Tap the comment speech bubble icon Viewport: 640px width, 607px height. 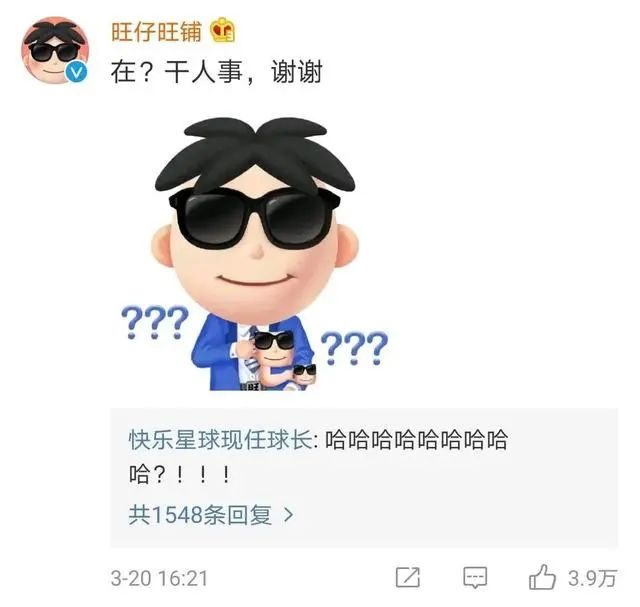(475, 578)
